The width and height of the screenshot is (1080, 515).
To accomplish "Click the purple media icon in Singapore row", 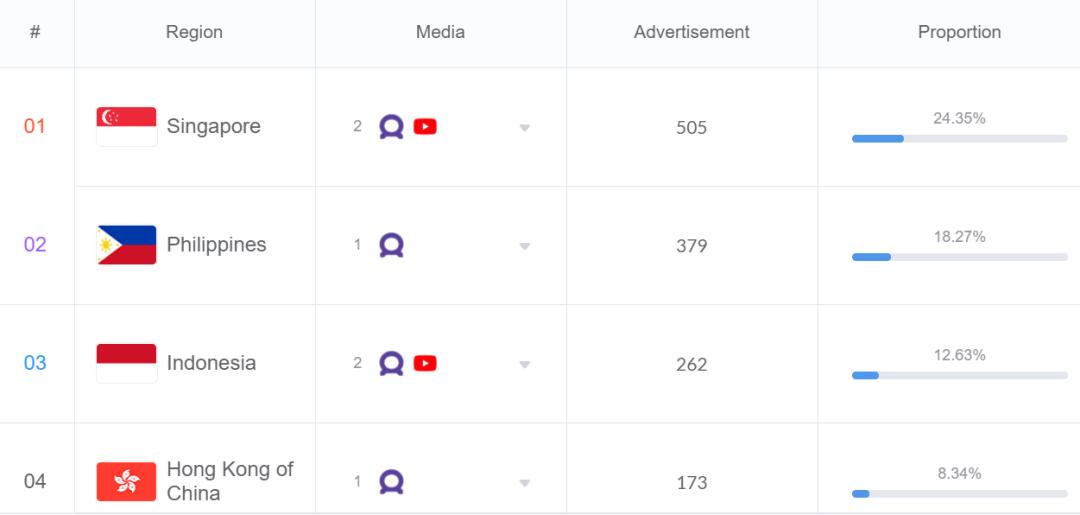I will click(391, 127).
